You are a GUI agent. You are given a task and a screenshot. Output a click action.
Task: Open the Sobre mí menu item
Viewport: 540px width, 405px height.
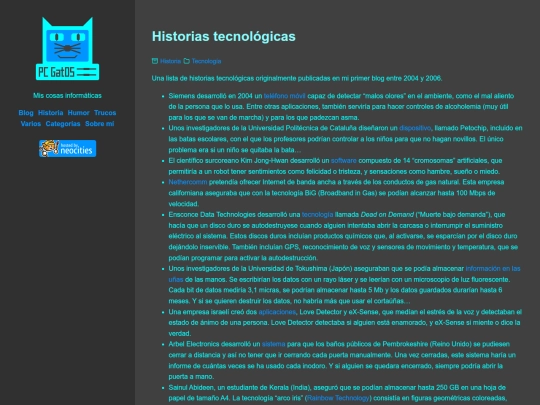point(100,124)
